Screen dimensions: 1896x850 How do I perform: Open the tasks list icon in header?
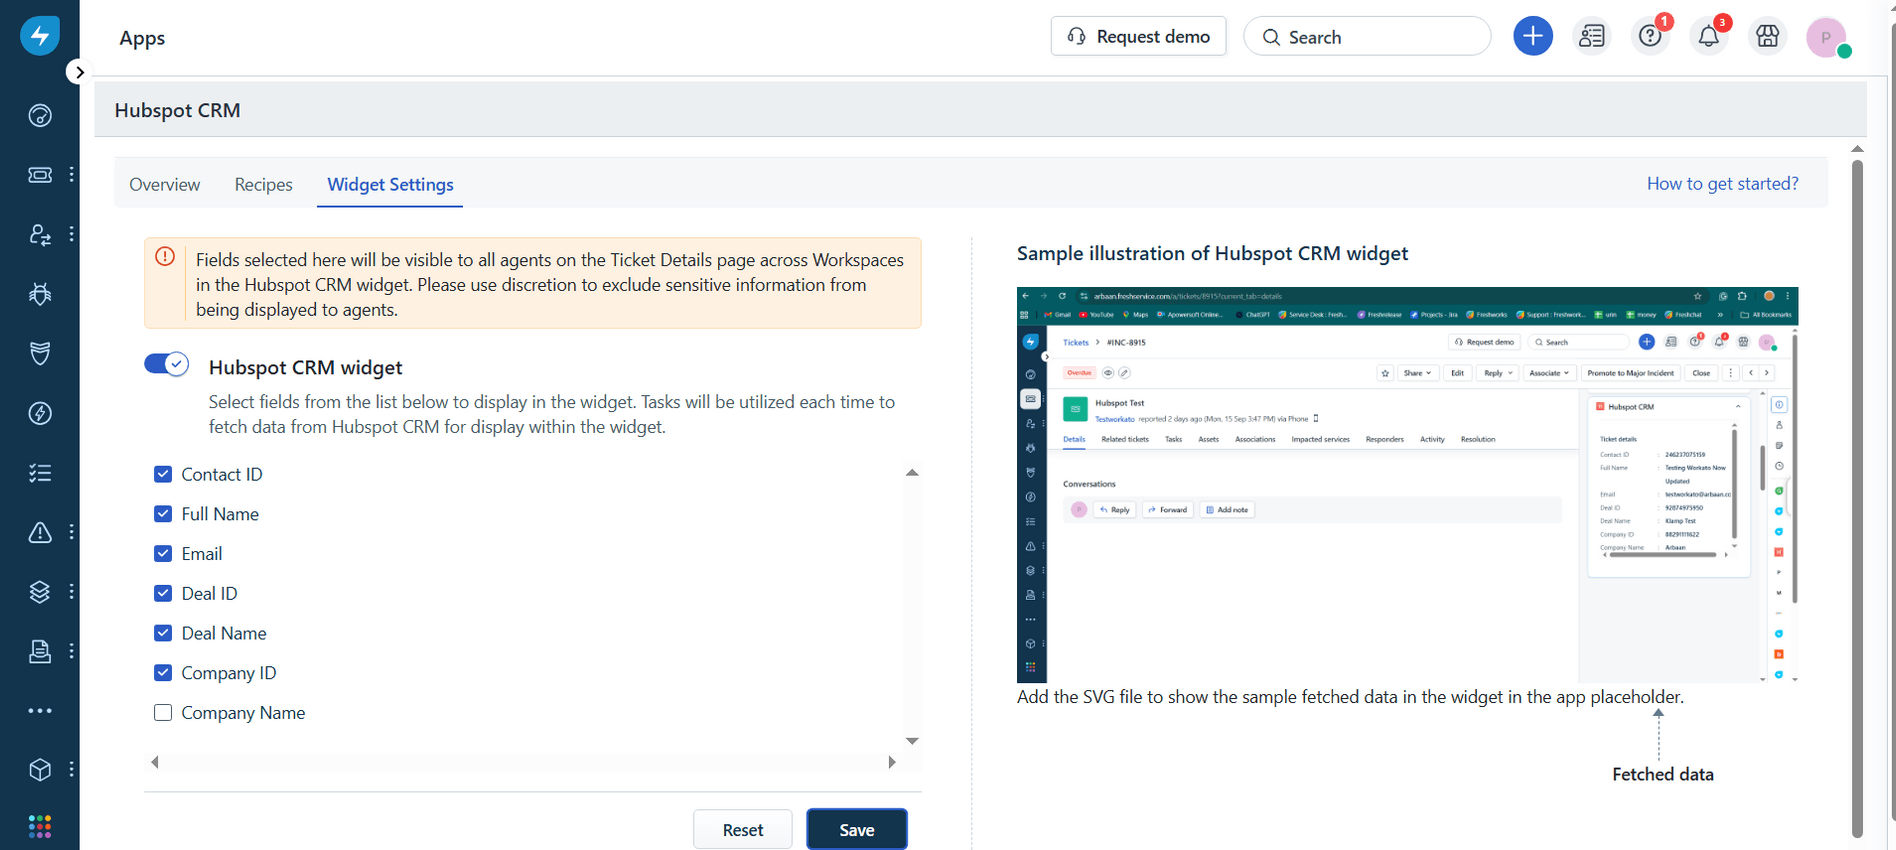pos(1592,36)
